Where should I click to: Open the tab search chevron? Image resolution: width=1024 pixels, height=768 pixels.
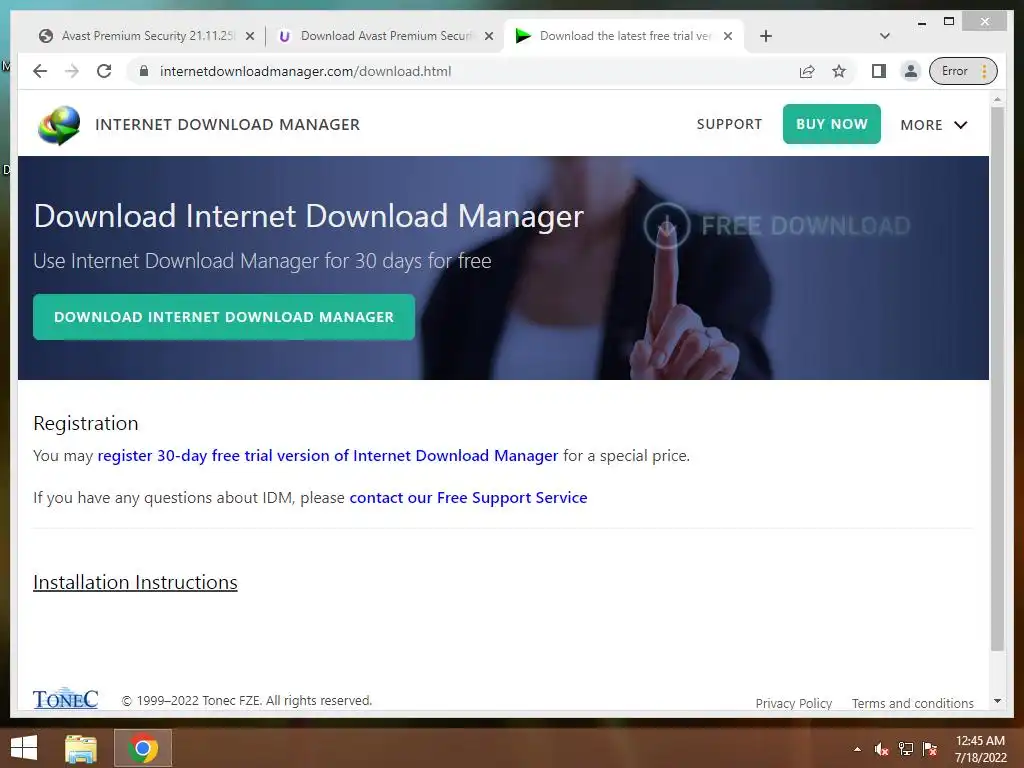click(x=885, y=36)
